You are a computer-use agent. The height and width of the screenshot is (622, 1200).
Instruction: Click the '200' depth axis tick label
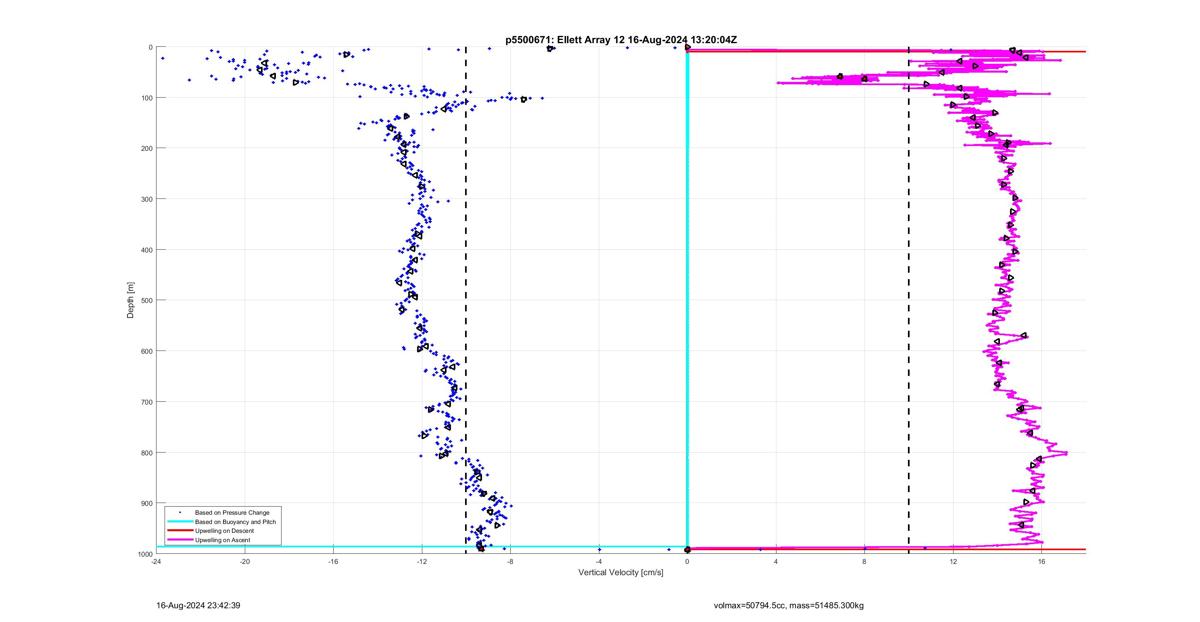coord(145,148)
